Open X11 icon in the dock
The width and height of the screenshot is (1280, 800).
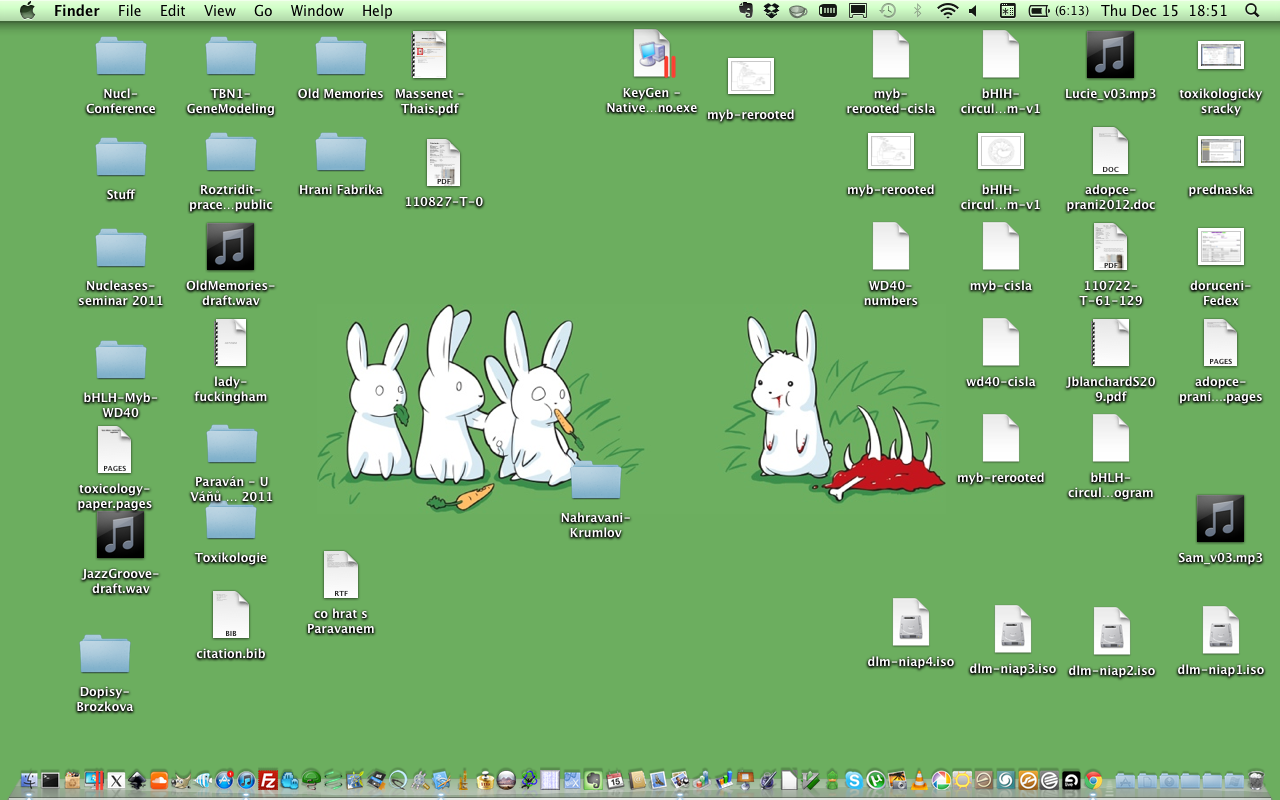[x=116, y=780]
